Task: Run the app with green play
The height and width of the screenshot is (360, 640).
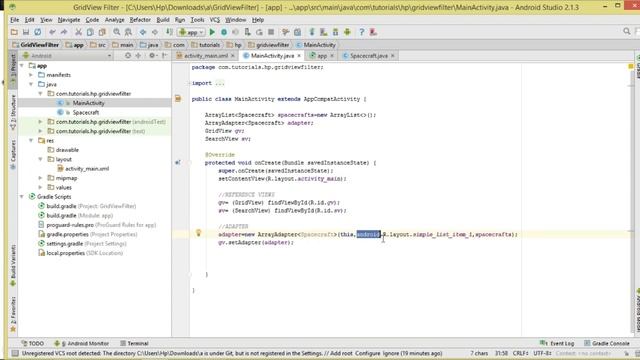Action: click(212, 32)
